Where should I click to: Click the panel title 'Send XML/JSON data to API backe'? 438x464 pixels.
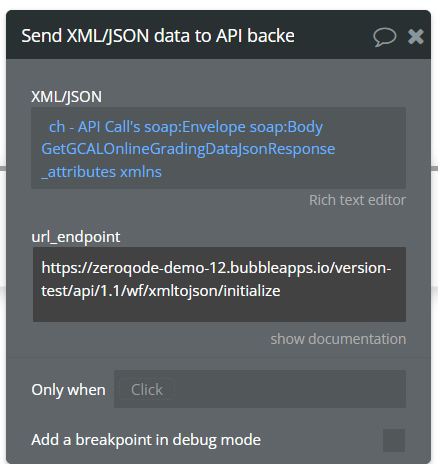coord(158,36)
